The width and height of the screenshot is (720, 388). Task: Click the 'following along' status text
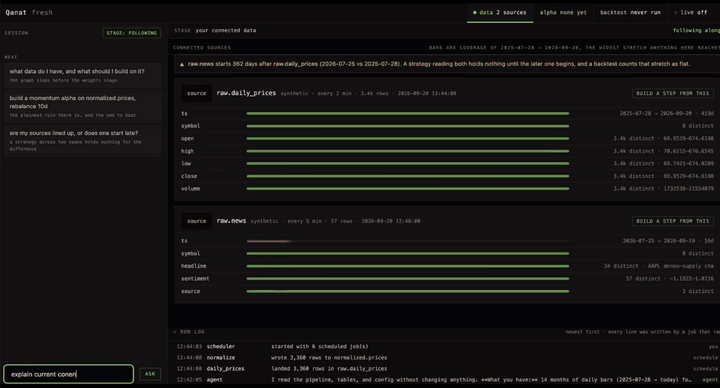696,30
